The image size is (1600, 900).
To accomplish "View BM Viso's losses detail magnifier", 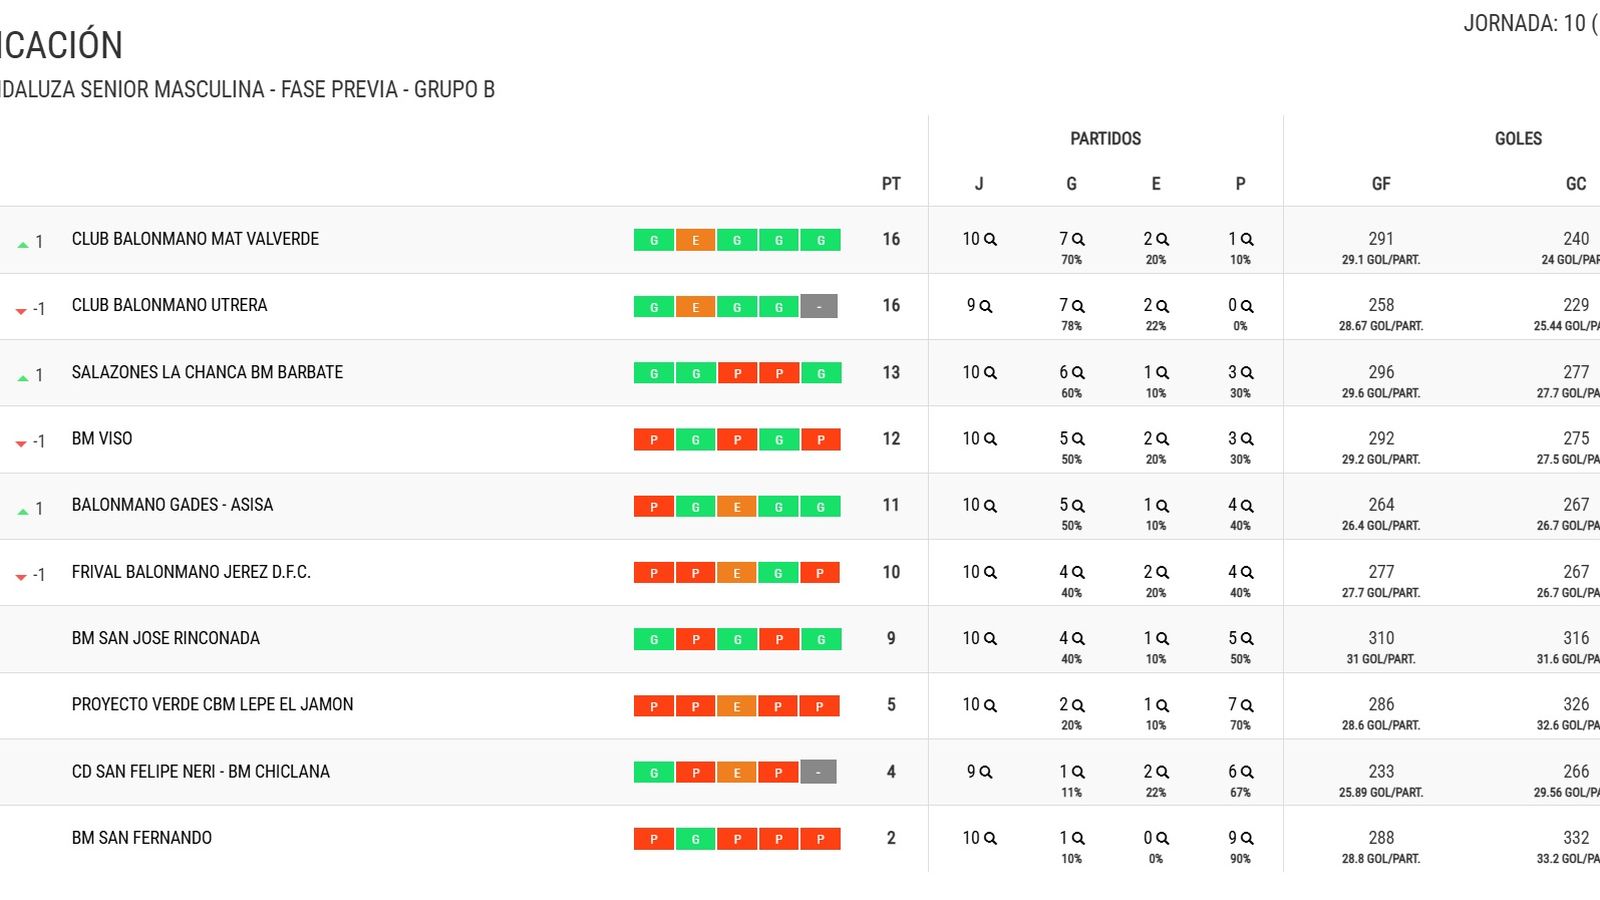I will pos(1247,439).
